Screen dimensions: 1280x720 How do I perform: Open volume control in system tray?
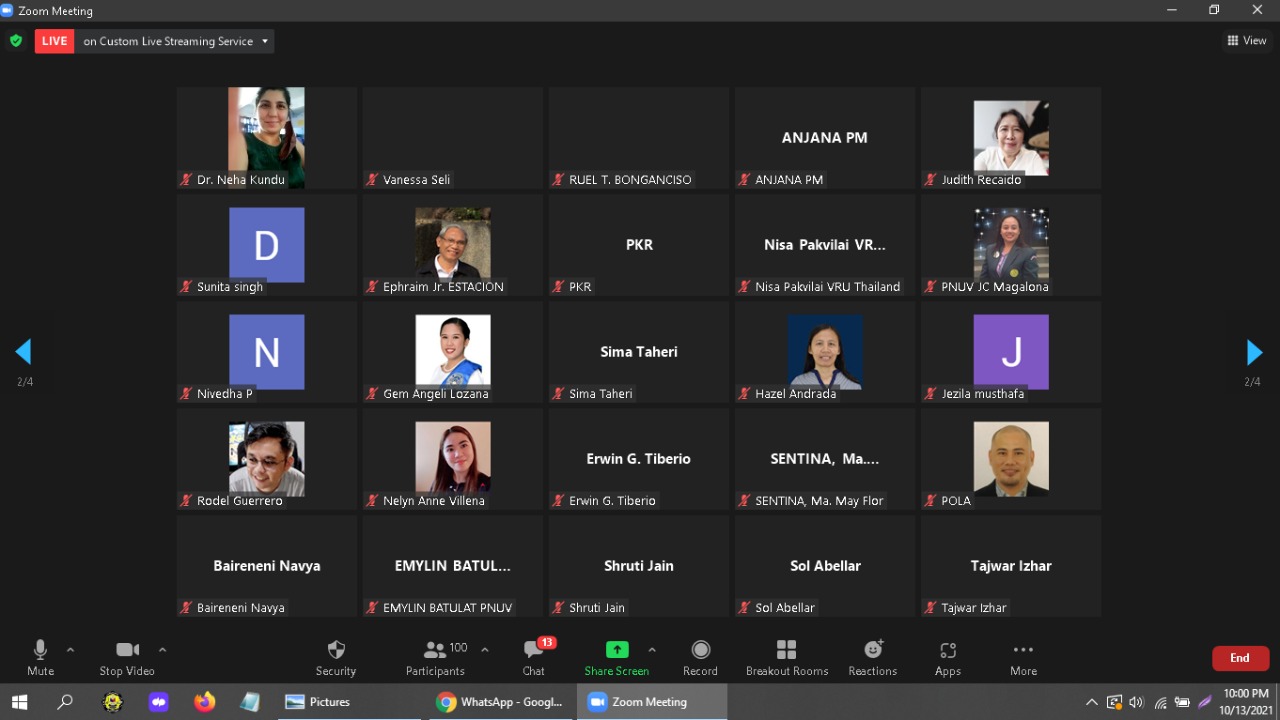(1136, 702)
